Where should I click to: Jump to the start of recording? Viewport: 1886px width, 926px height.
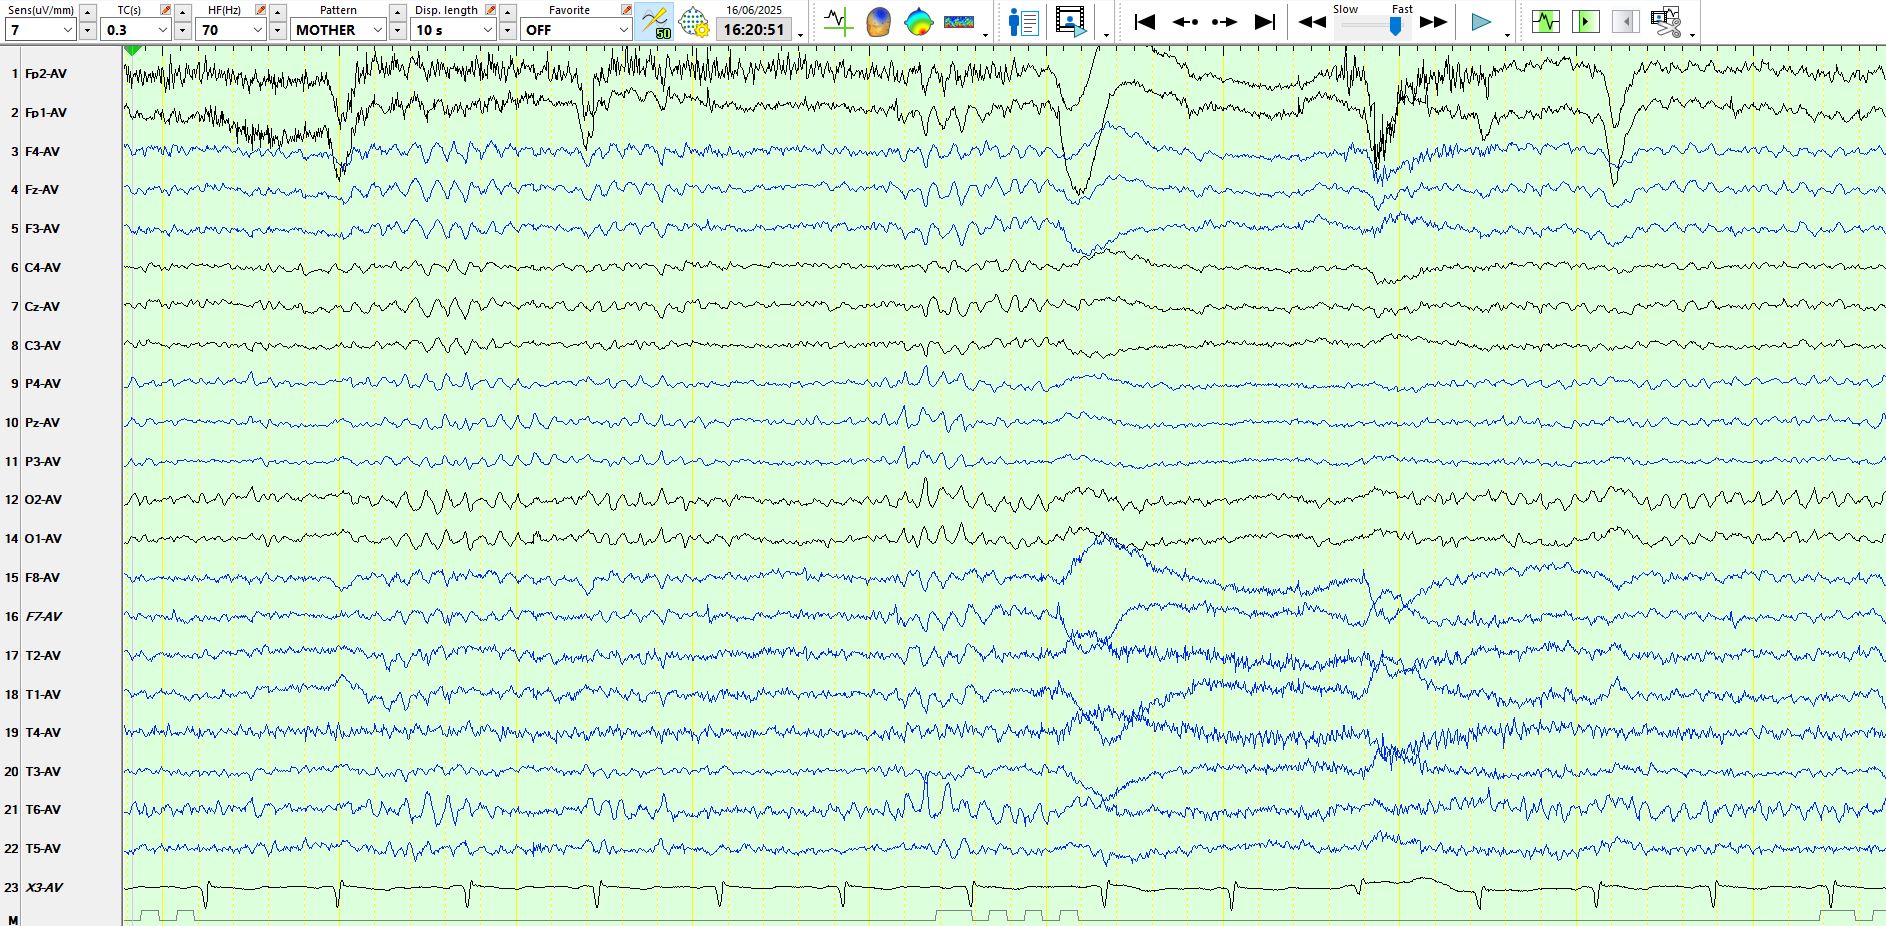coord(1145,22)
